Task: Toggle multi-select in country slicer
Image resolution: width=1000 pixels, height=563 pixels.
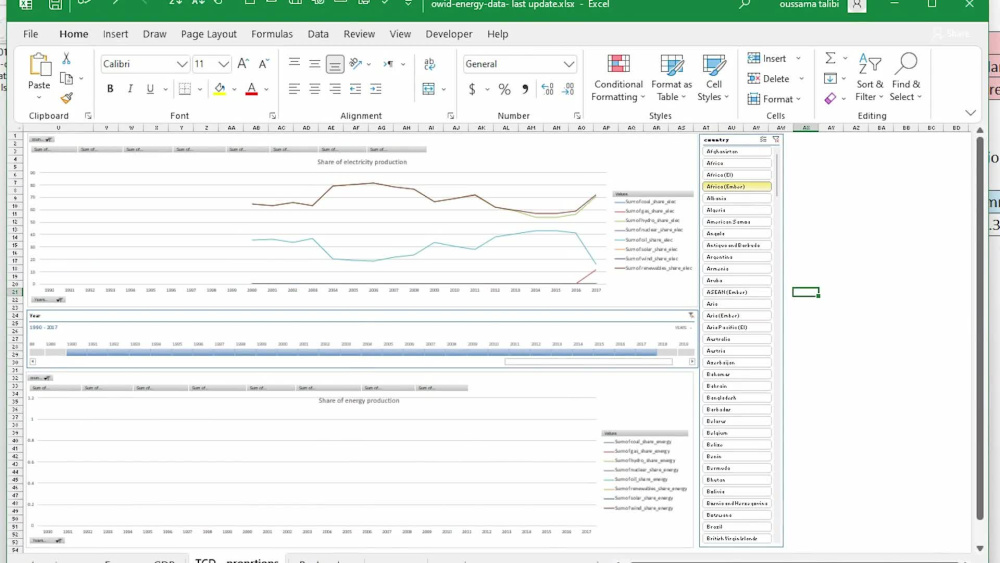Action: 763,139
